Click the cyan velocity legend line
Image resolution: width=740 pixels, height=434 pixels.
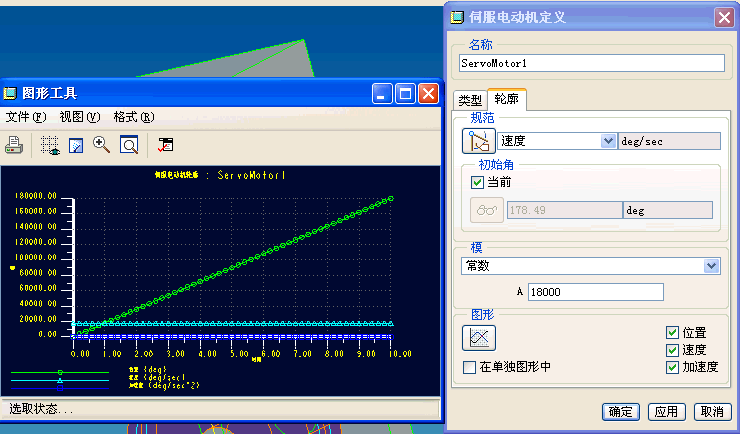click(x=60, y=380)
